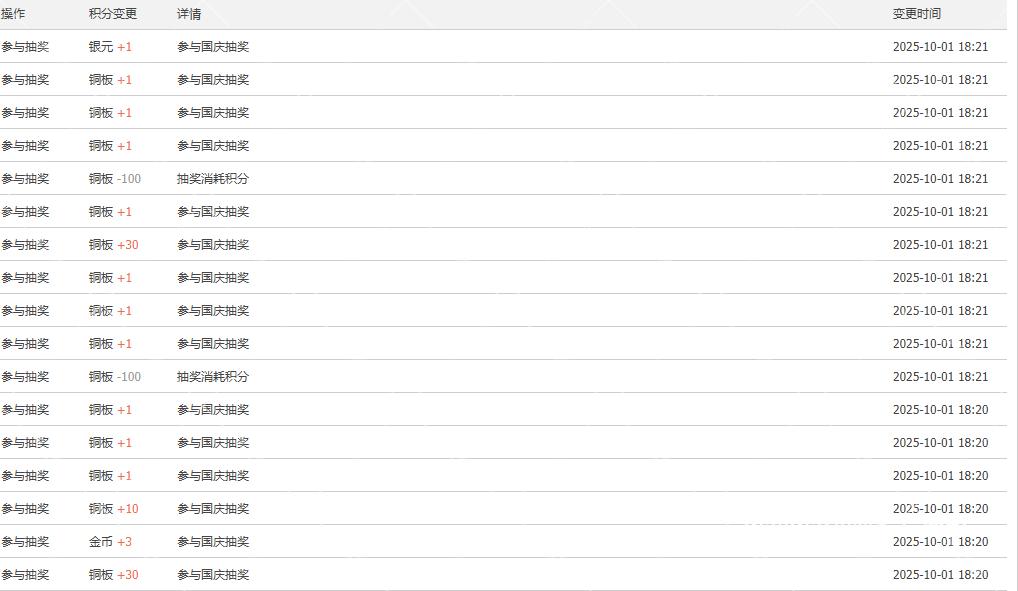Click 参与抽奖 in the 金币 +3 row
This screenshot has height=591, width=1018.
(25, 542)
